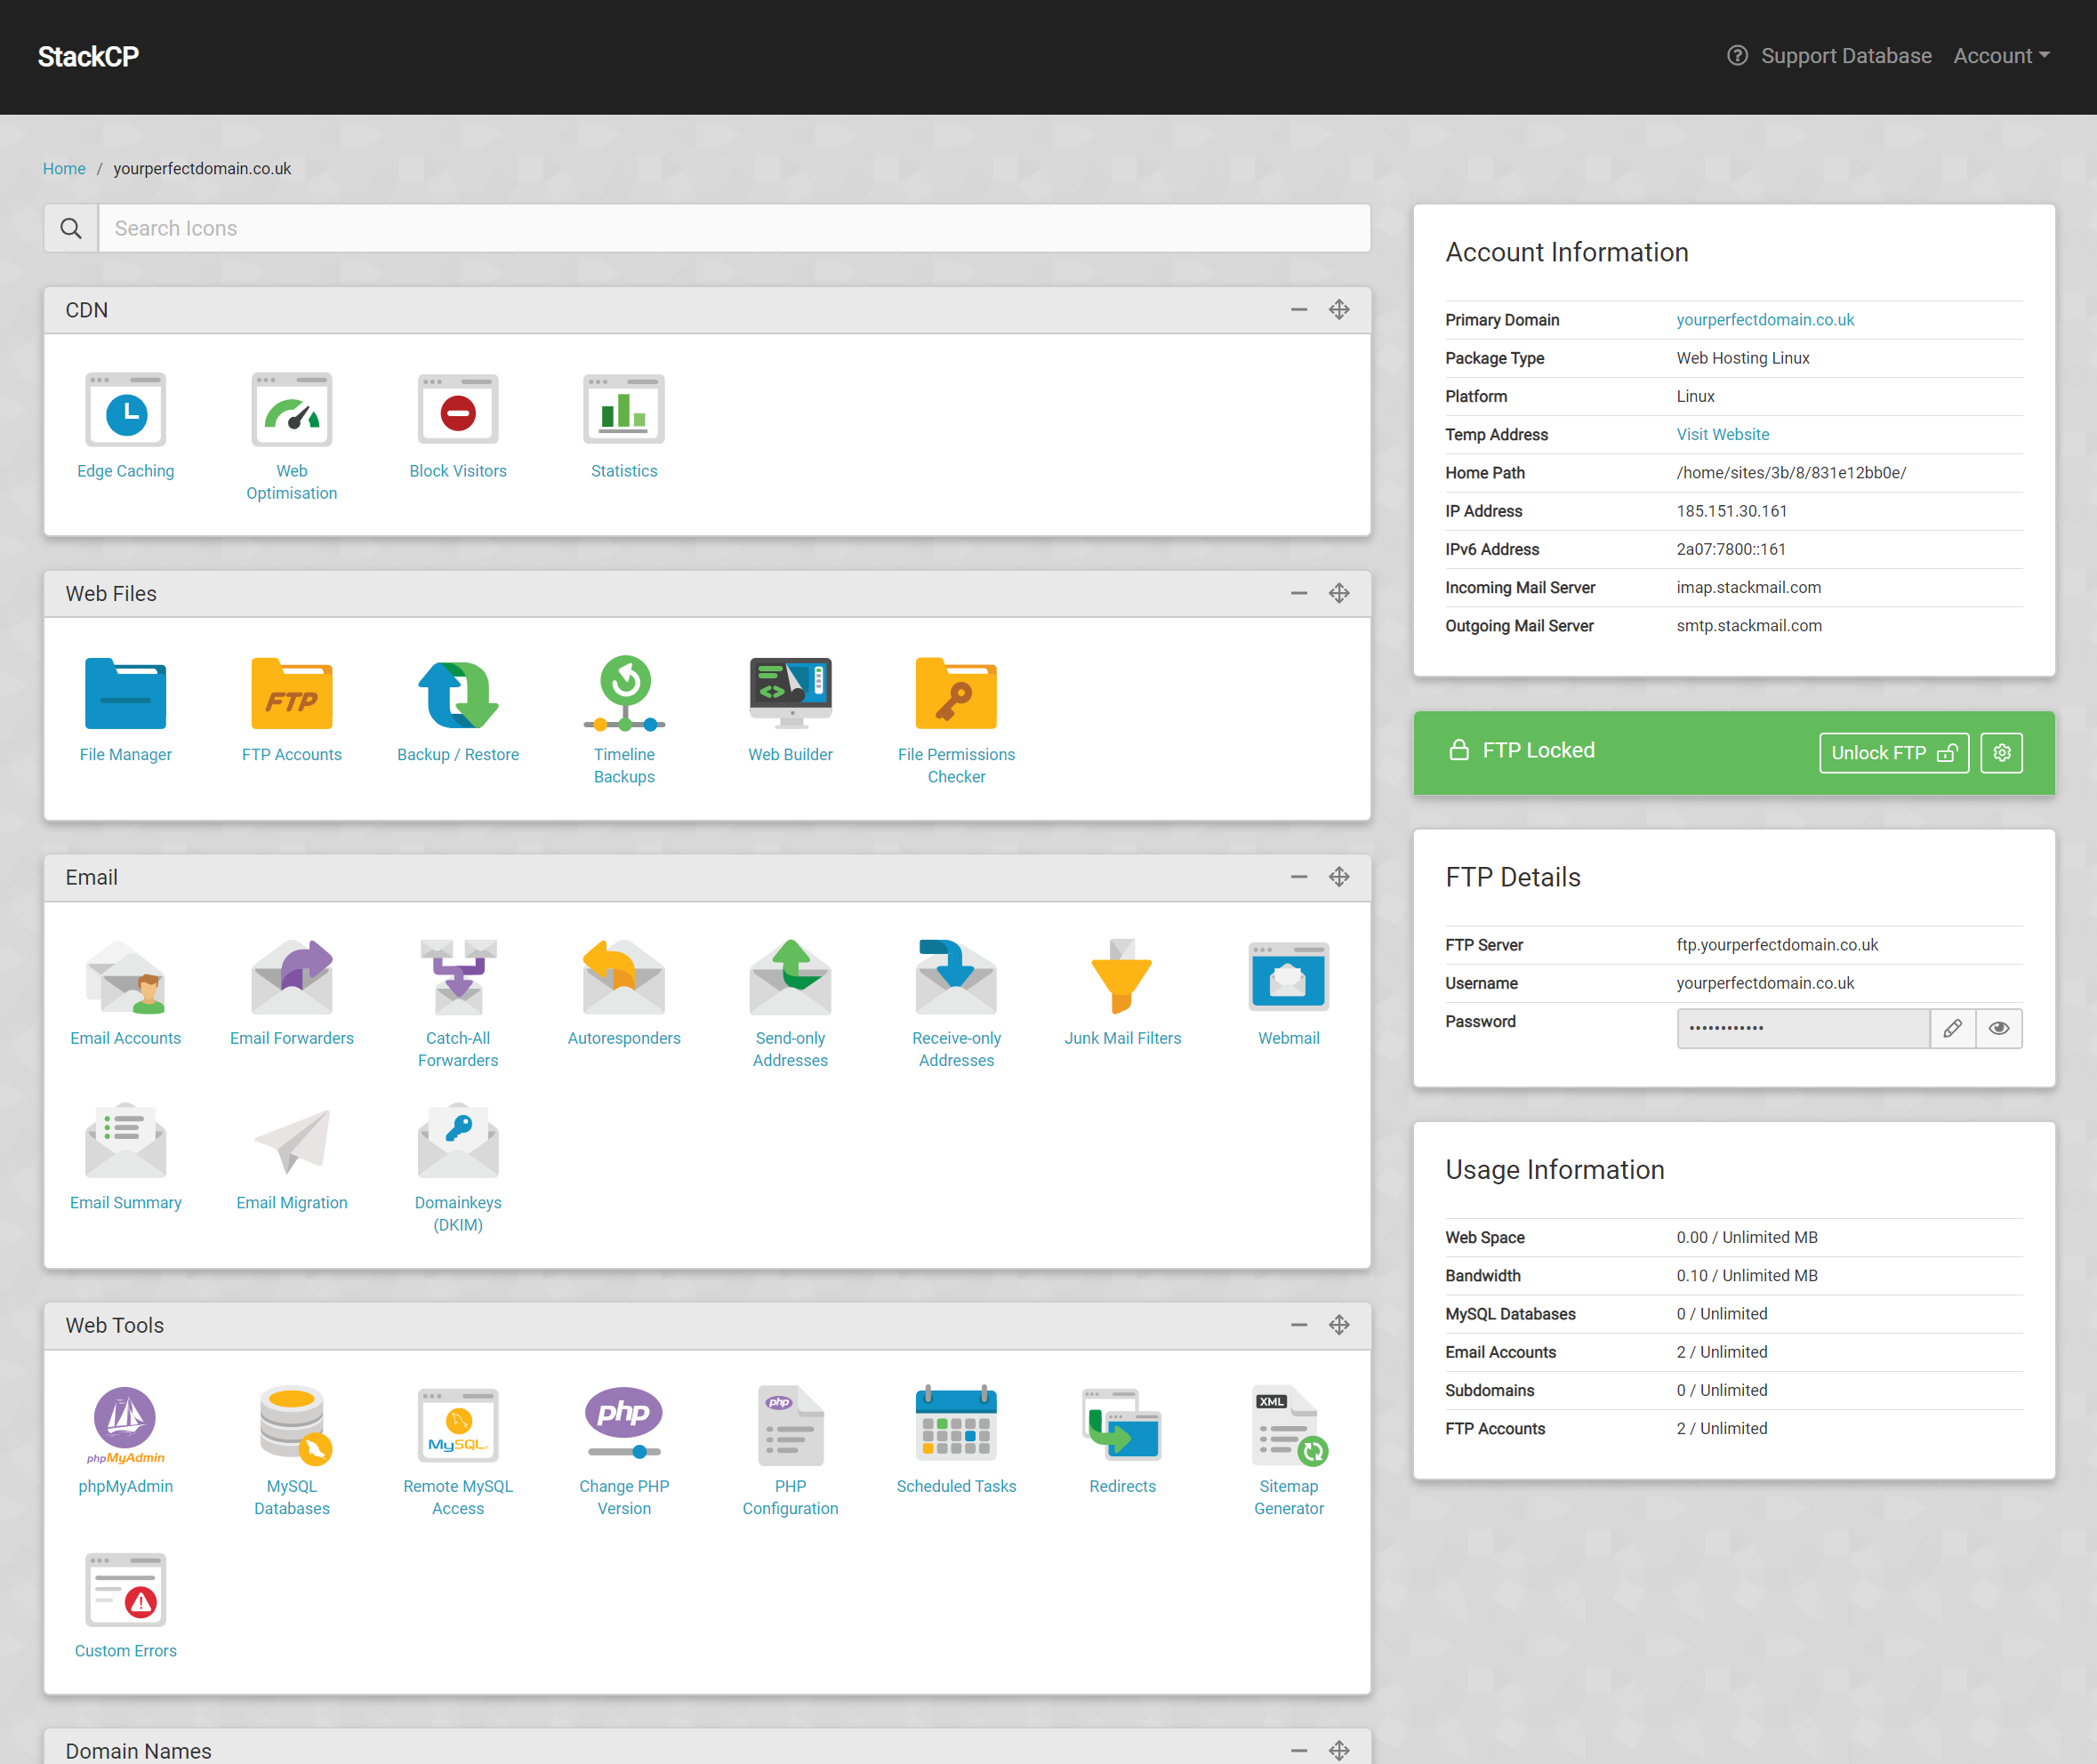The image size is (2097, 1764).
Task: Collapse the CDN section
Action: [x=1298, y=310]
